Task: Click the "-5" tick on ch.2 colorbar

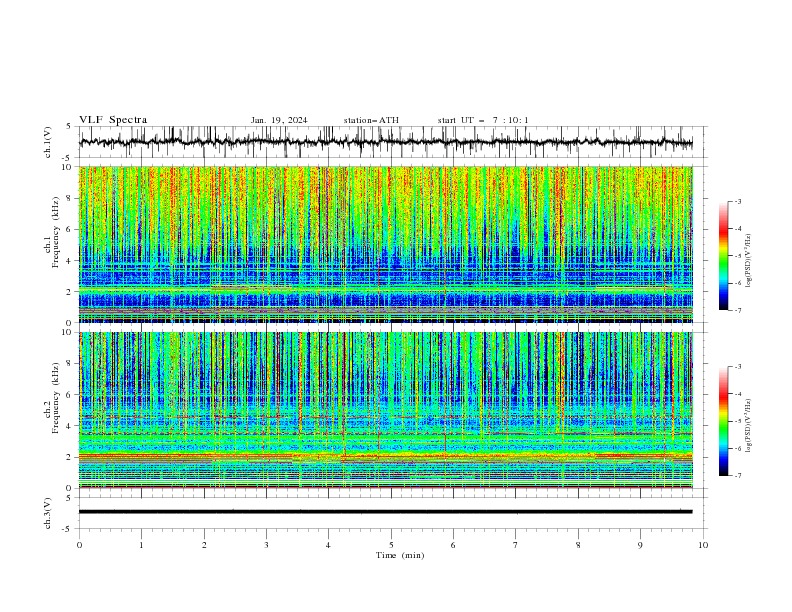Action: (737, 421)
